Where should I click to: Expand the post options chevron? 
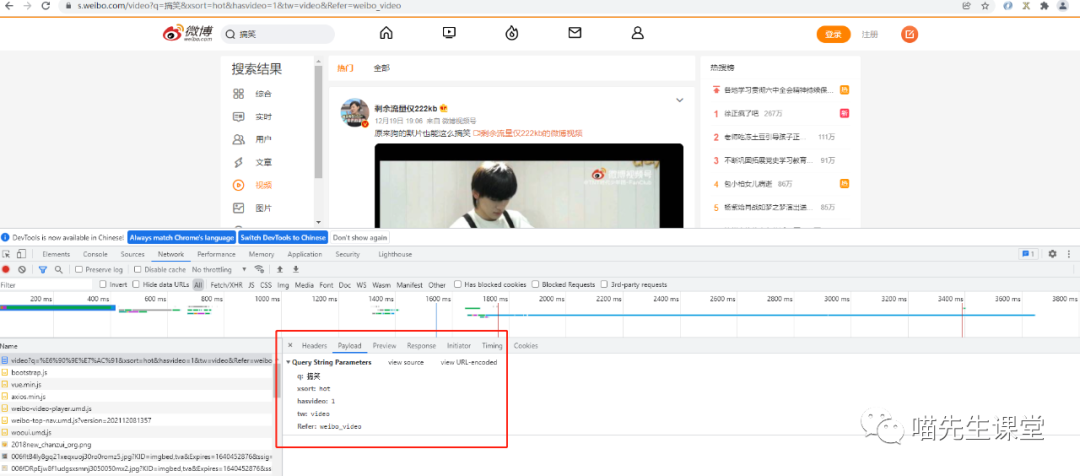[679, 101]
